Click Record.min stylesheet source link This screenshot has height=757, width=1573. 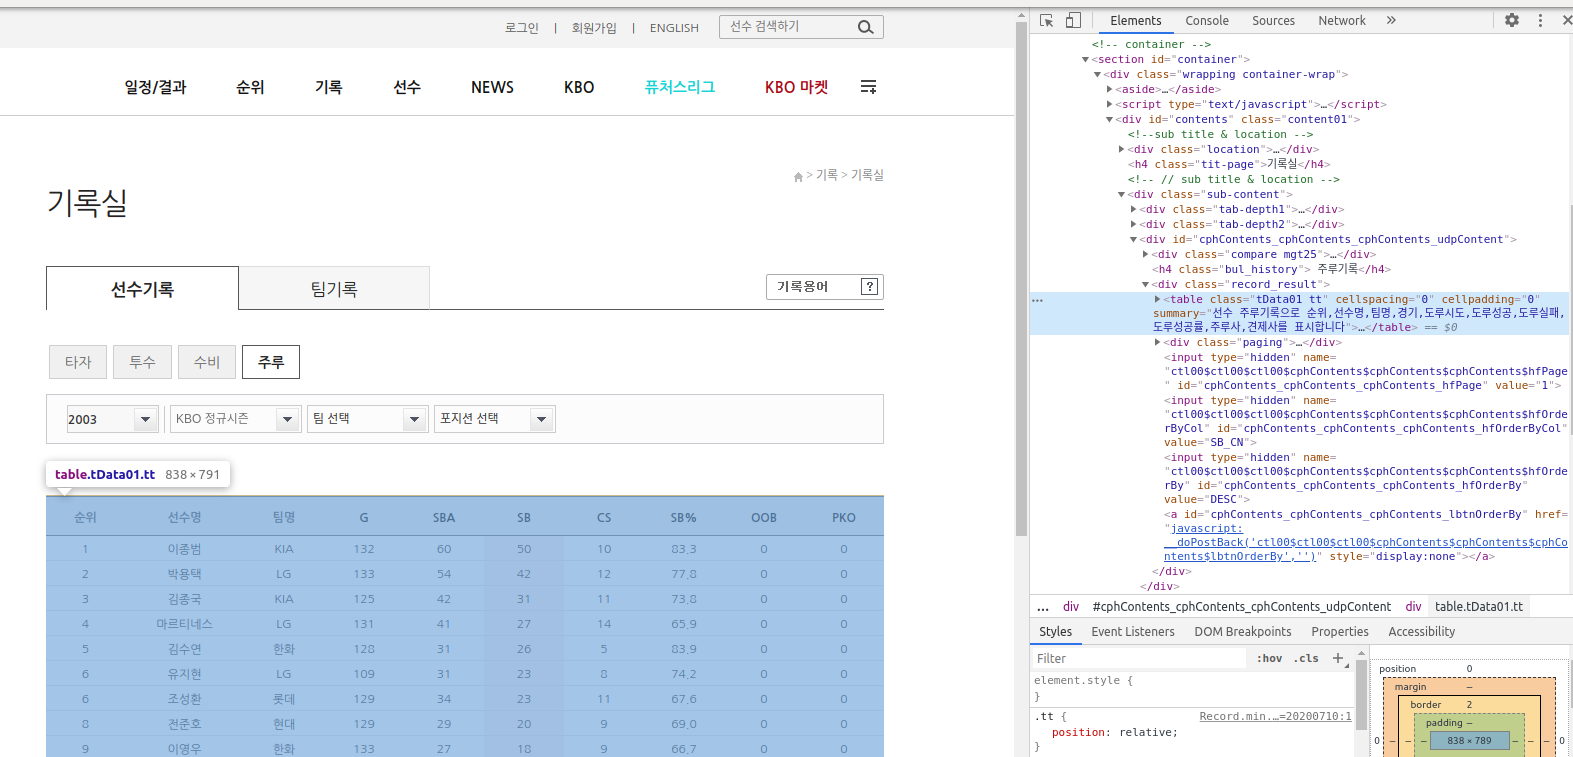click(x=1275, y=716)
